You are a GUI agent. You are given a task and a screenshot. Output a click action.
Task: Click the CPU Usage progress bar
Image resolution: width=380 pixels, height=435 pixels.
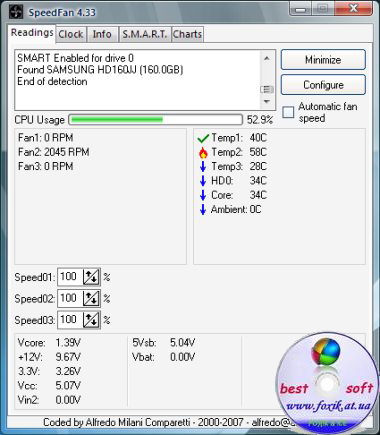[x=155, y=120]
